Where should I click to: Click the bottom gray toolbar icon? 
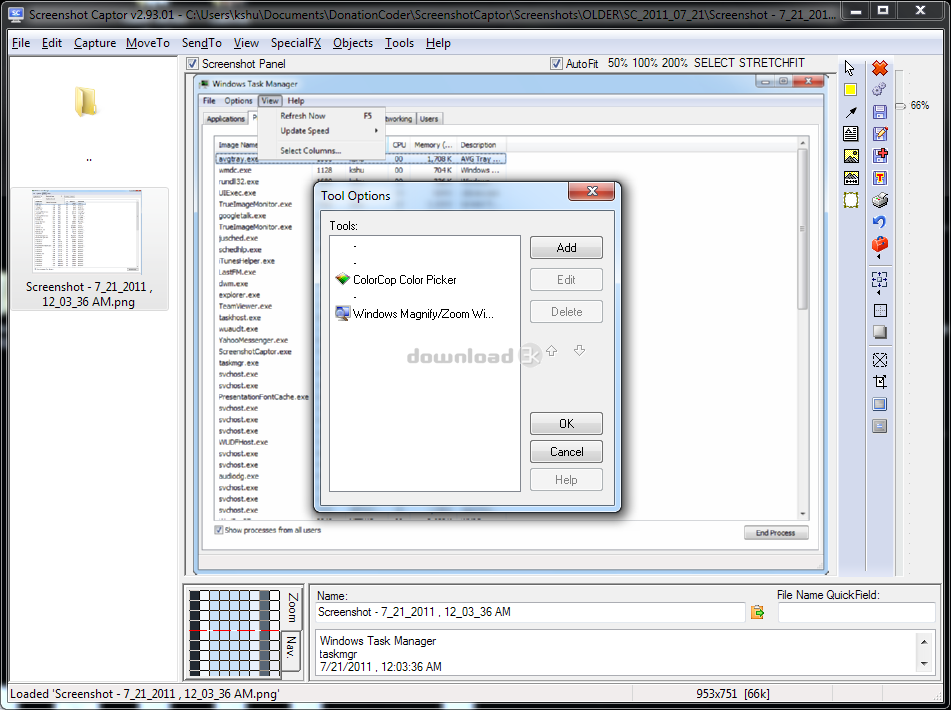(880, 426)
